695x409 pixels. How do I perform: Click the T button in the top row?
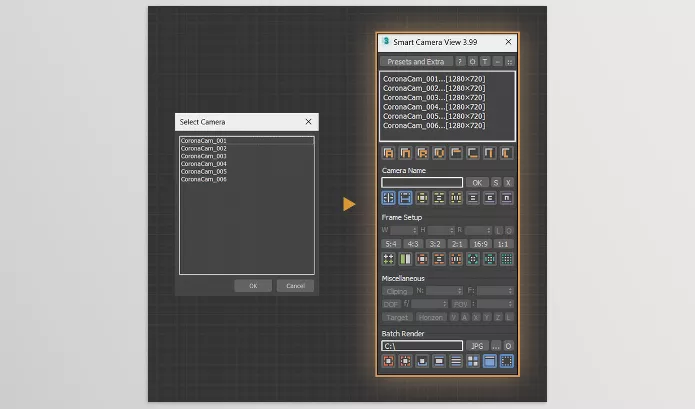tap(485, 62)
